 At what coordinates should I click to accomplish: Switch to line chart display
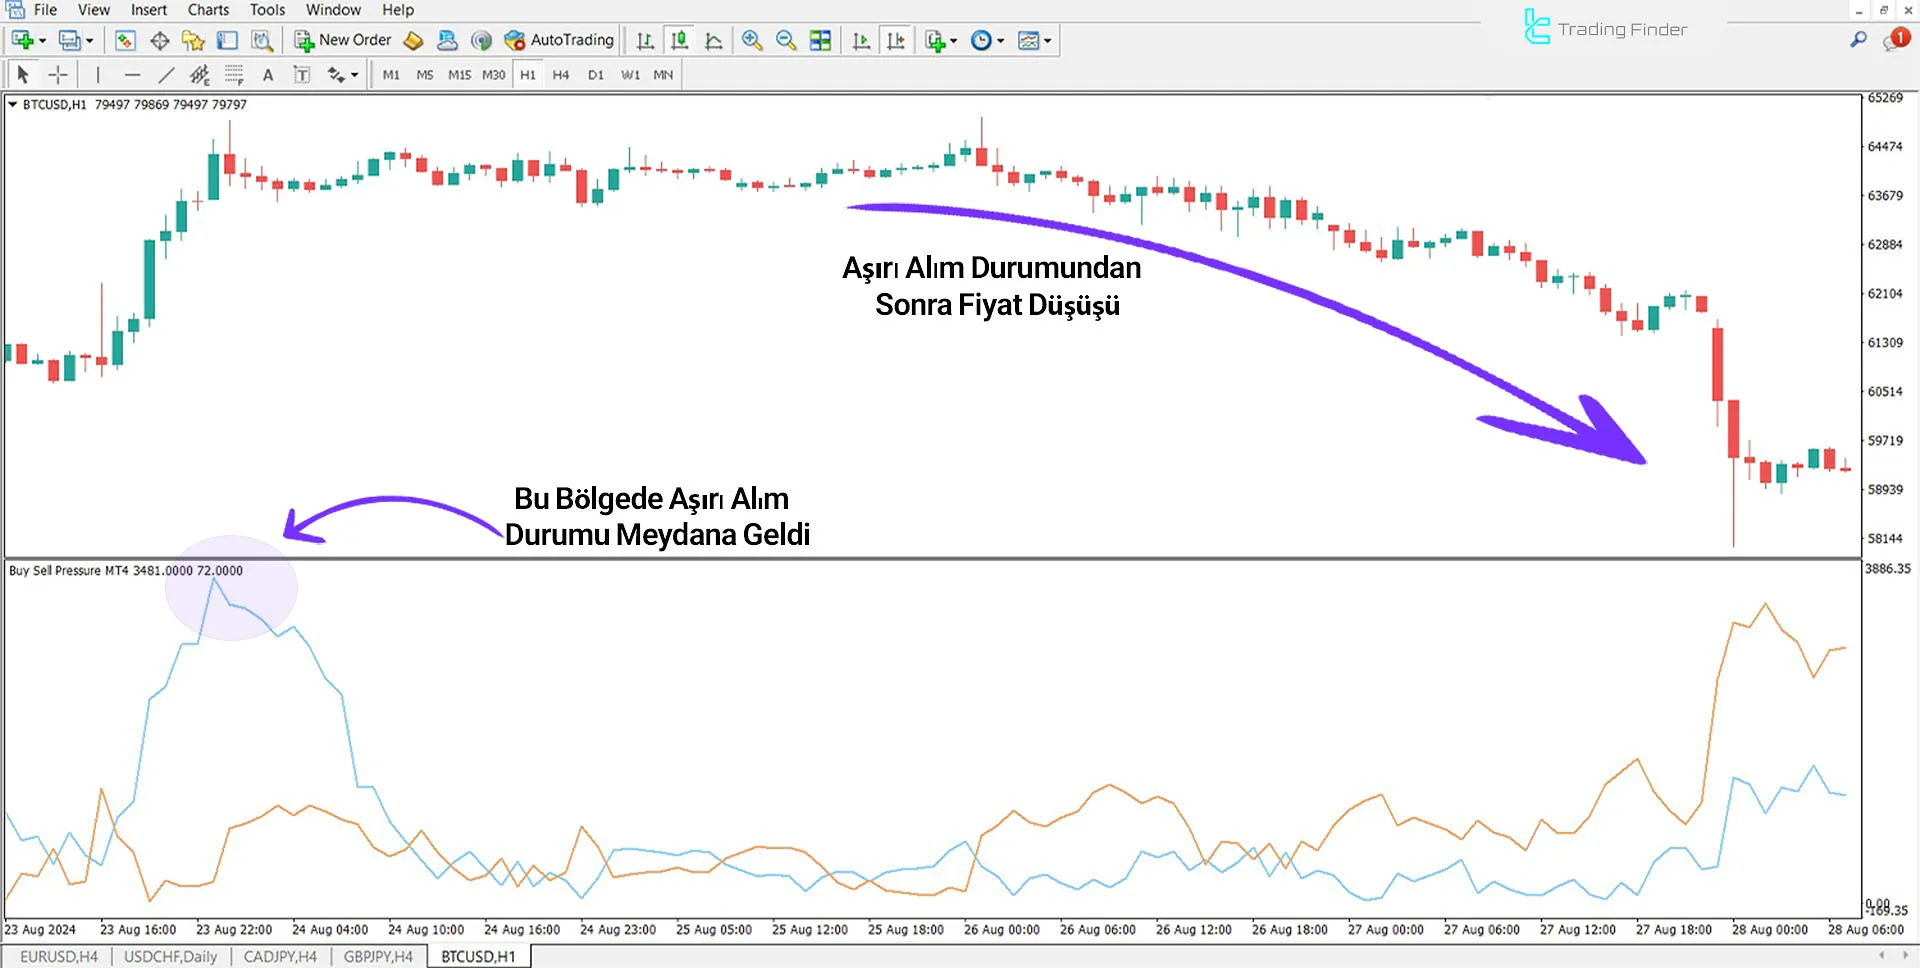tap(714, 40)
